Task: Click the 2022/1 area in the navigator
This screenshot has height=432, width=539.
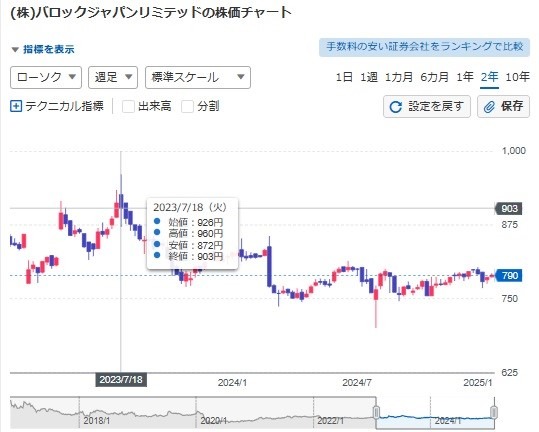Action: click(x=330, y=421)
